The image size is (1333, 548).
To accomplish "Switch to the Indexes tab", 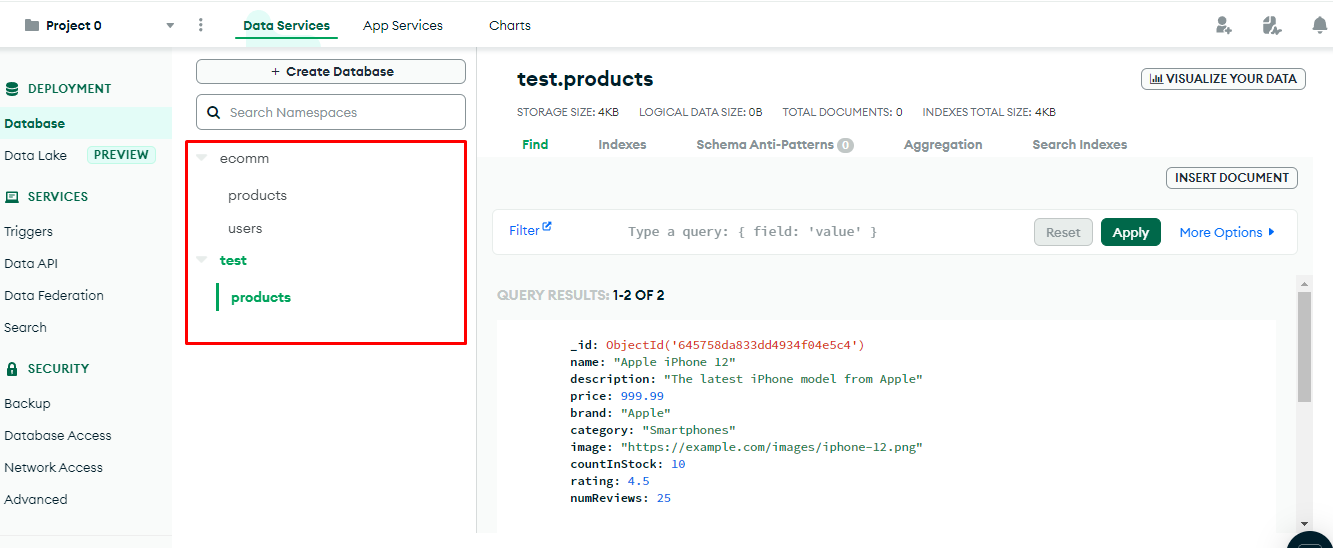I will point(622,145).
